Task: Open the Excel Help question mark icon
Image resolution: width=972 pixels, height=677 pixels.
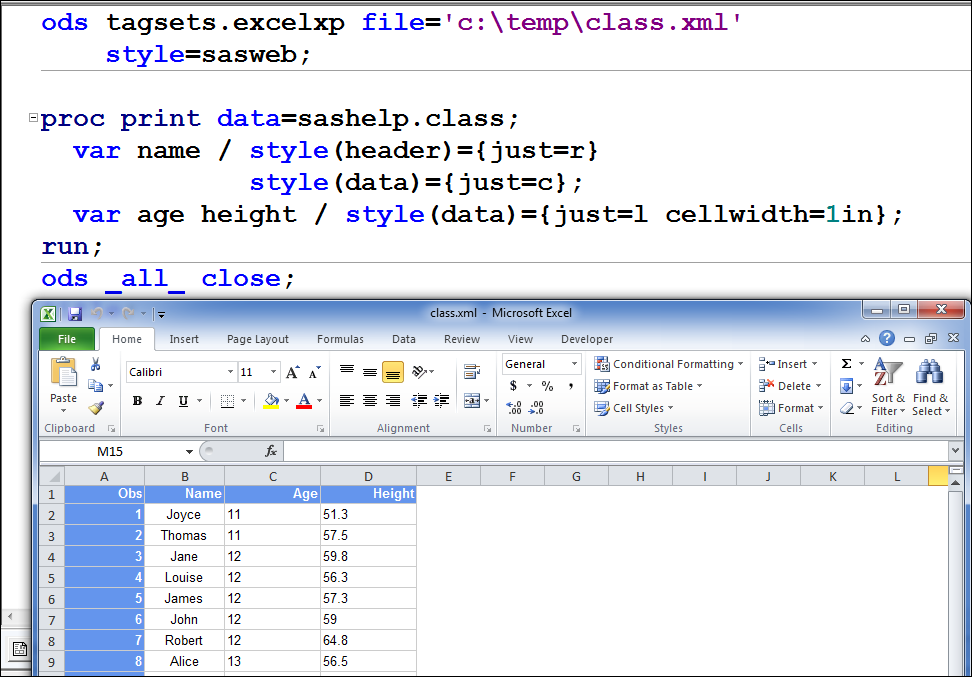Action: click(x=887, y=339)
